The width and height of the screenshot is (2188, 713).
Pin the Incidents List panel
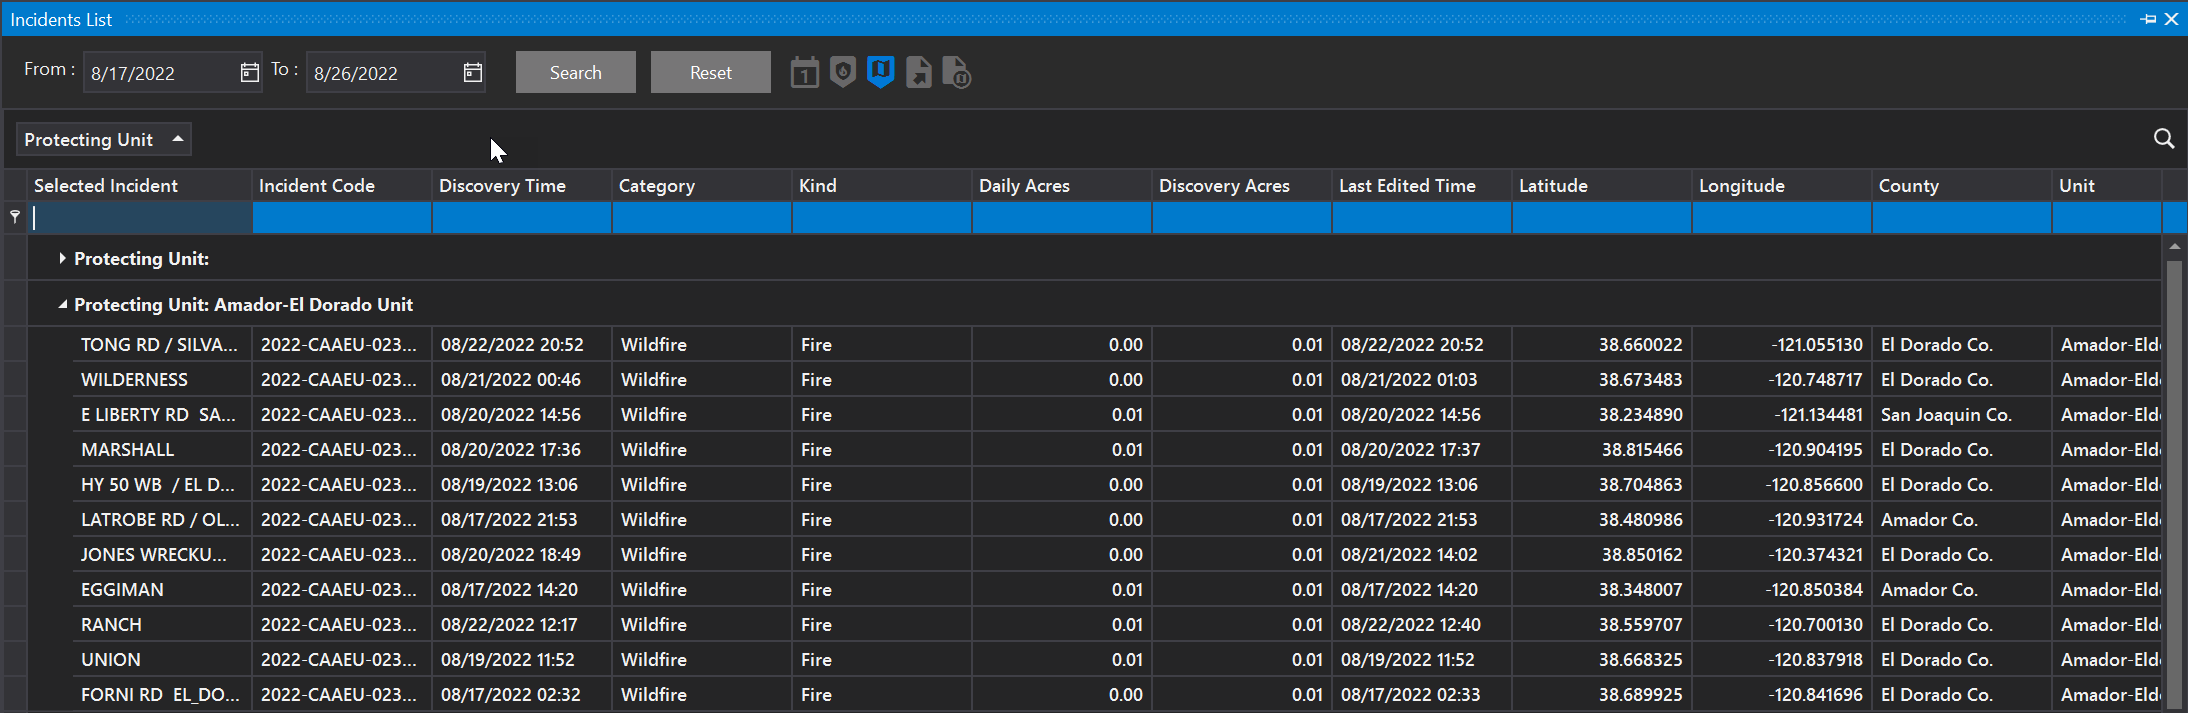click(x=2148, y=19)
